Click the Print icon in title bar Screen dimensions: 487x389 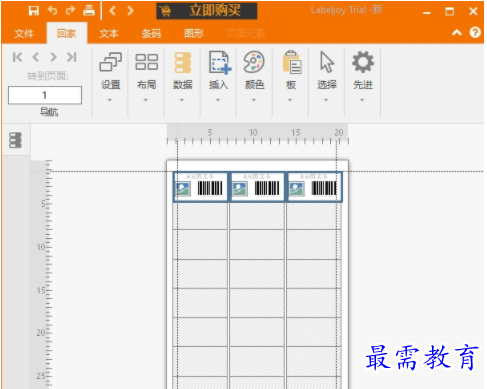pos(89,11)
